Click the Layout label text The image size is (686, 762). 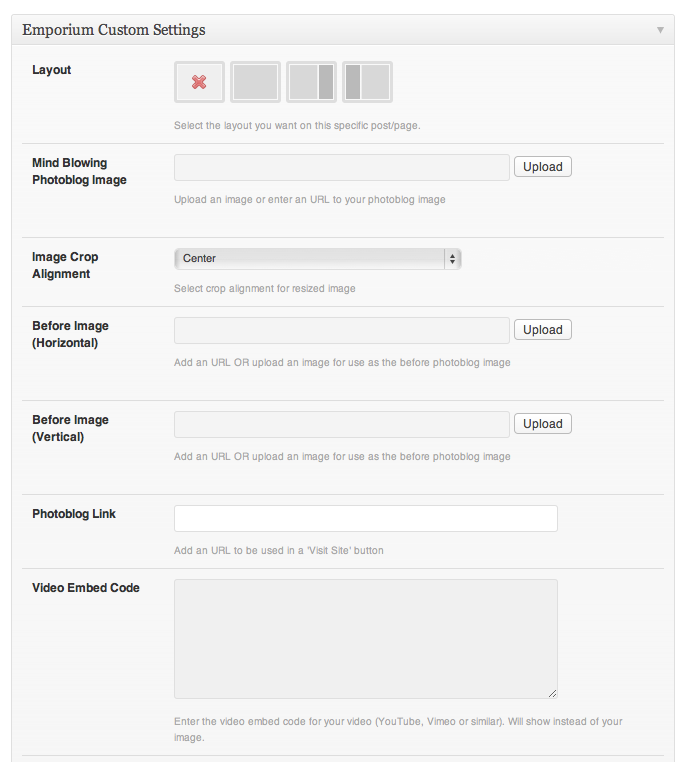(x=52, y=70)
